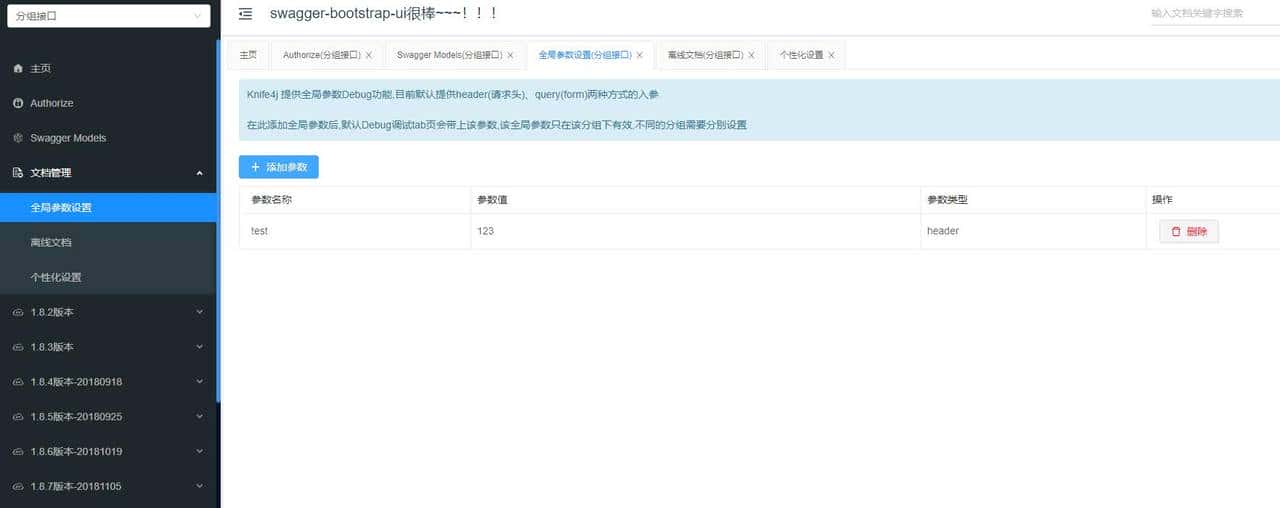Switch to the 主页 tab
1280x508 pixels.
pos(248,55)
